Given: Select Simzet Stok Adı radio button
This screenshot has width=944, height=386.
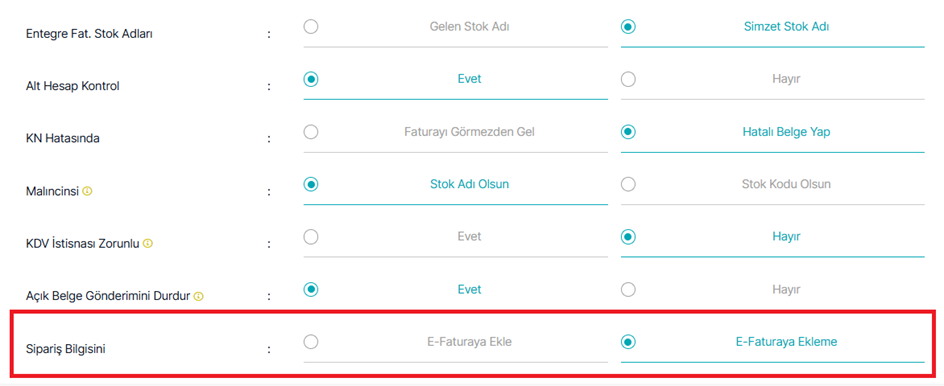Looking at the screenshot, I should 628,26.
